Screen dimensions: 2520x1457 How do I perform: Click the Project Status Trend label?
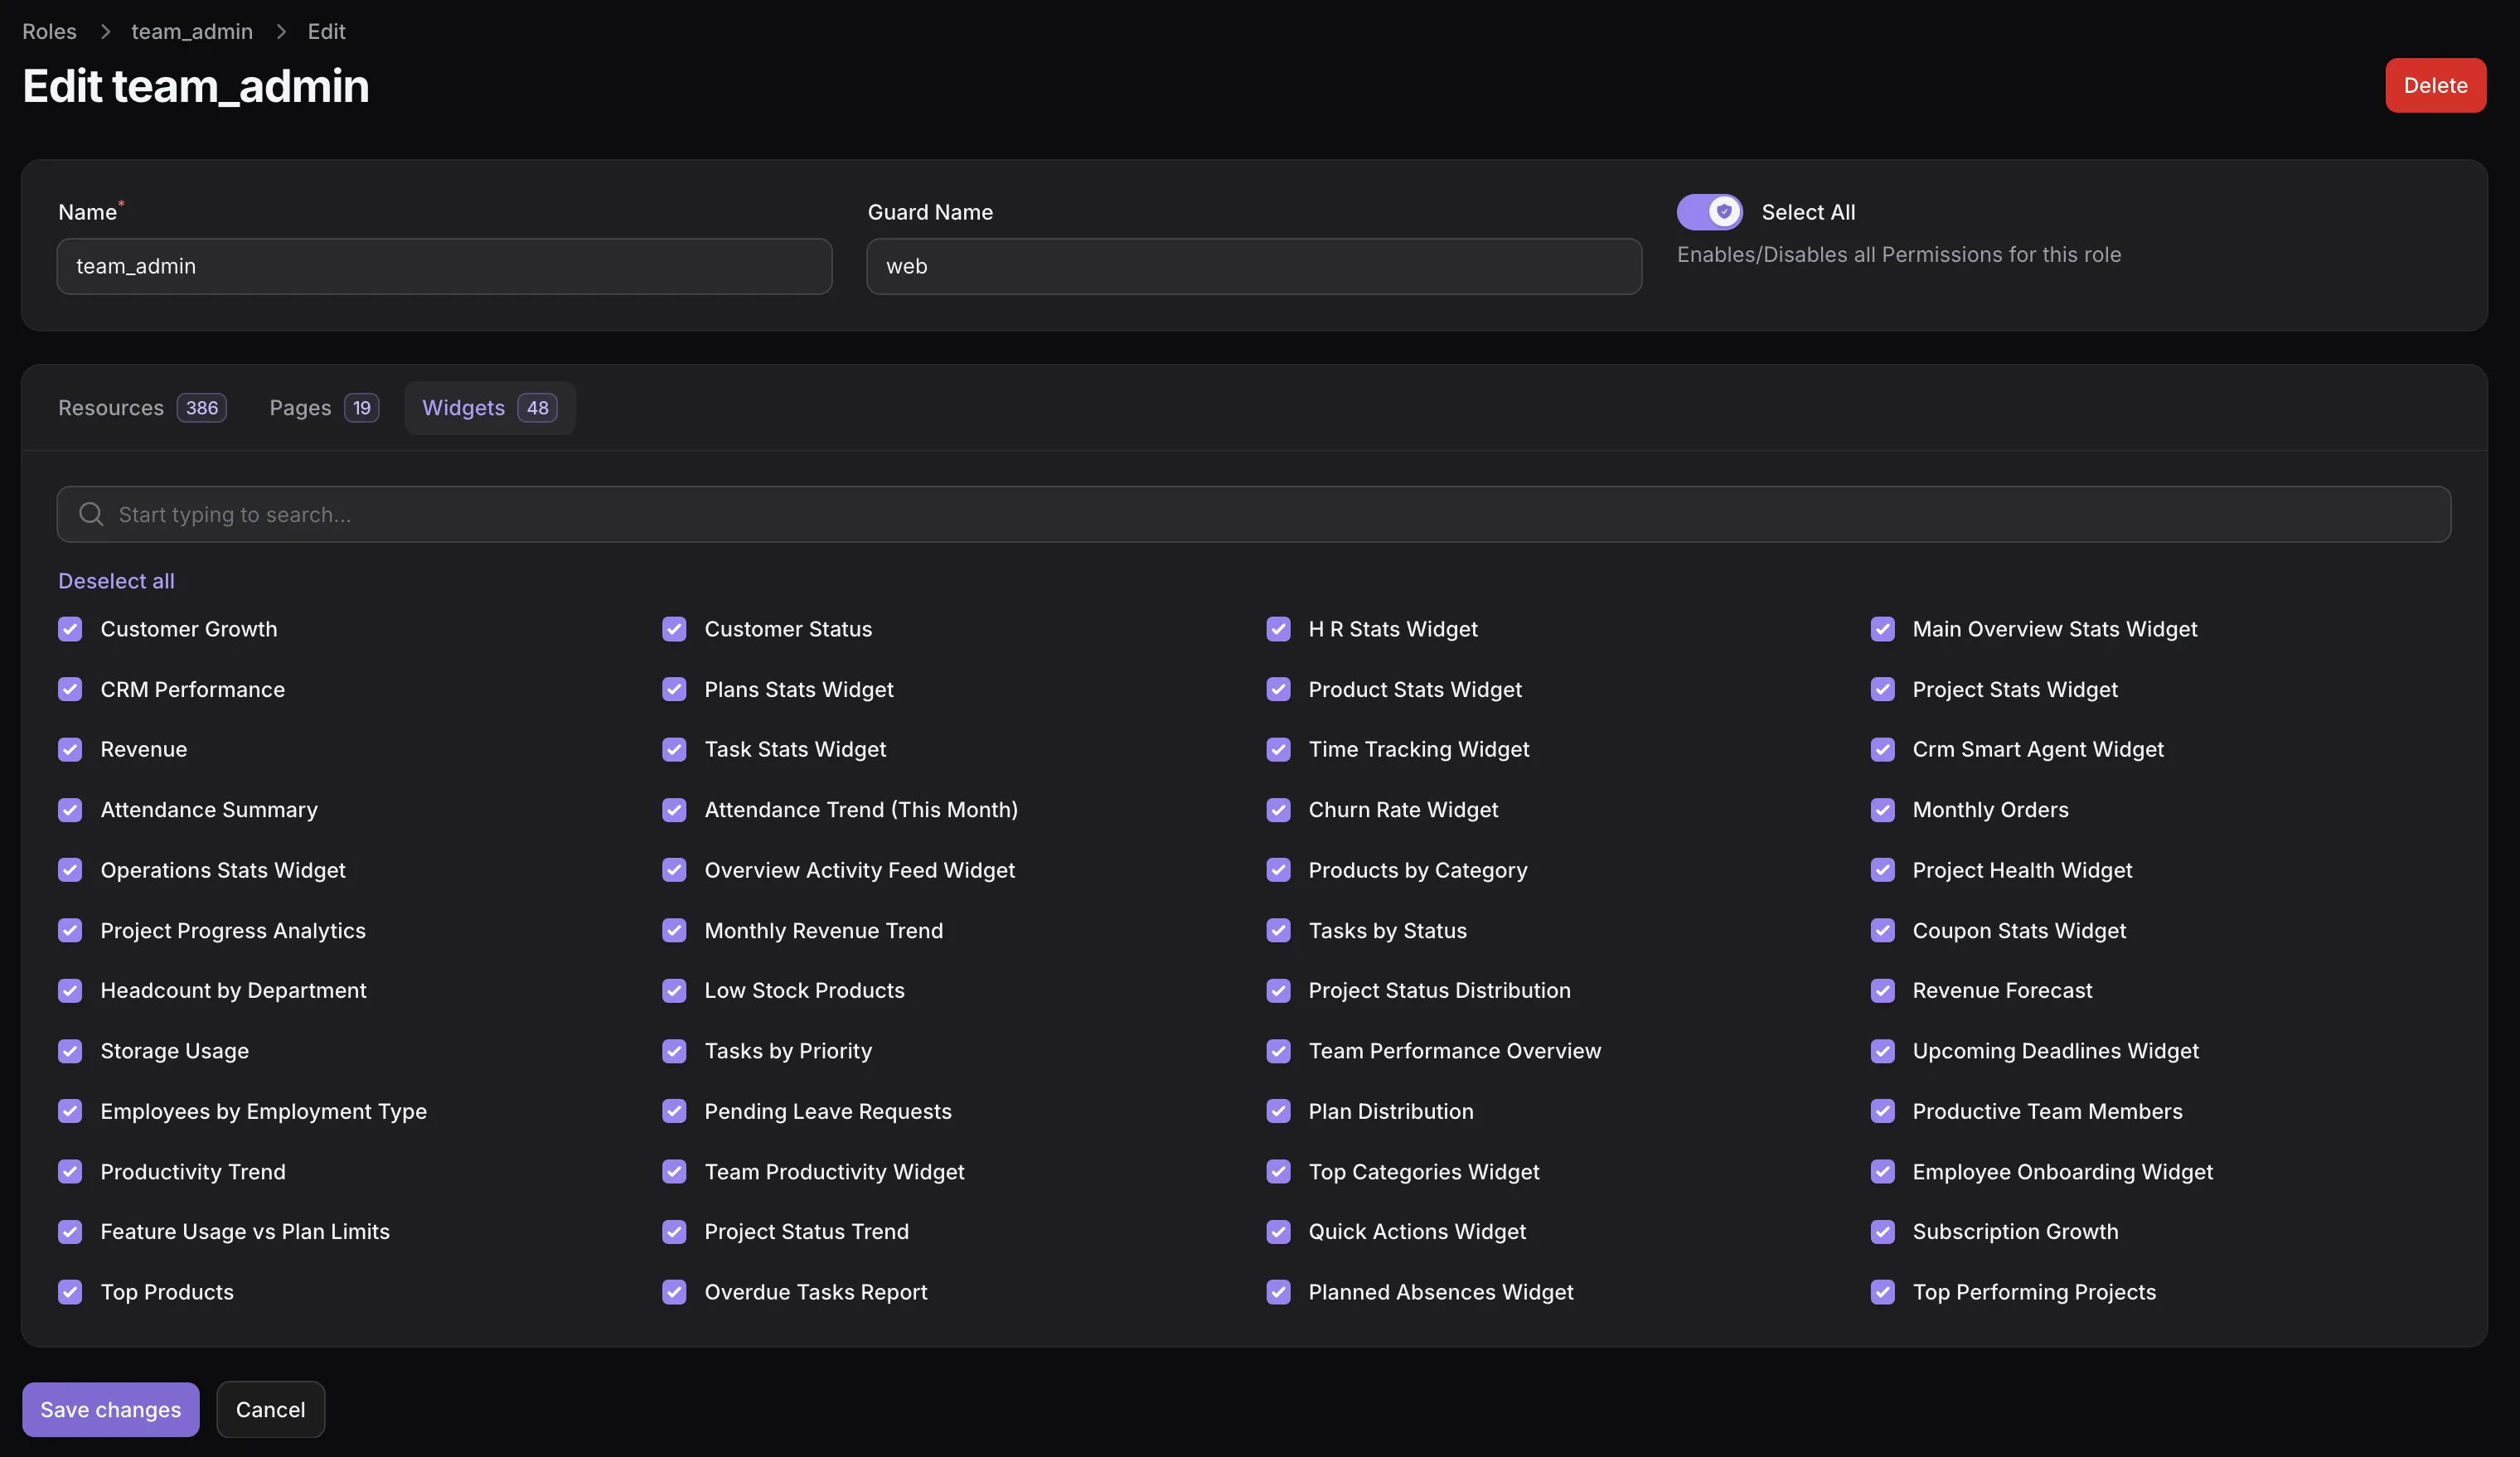click(807, 1231)
